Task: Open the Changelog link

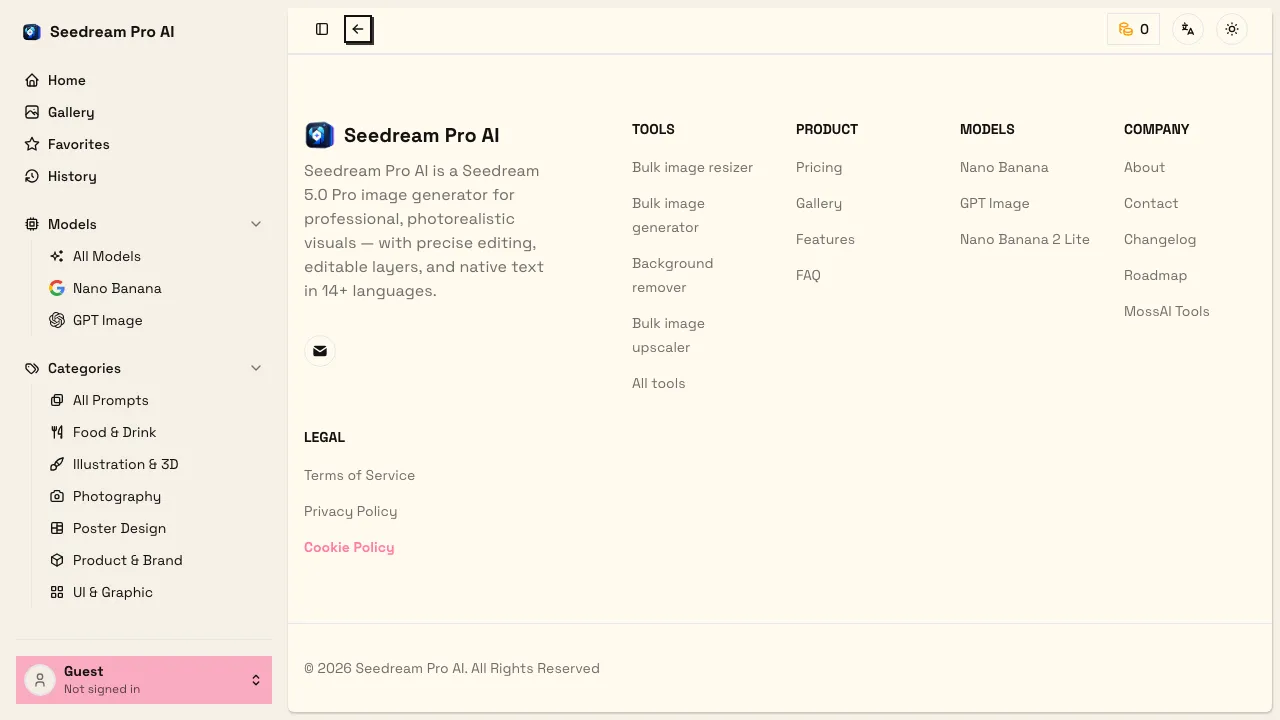Action: (1160, 239)
